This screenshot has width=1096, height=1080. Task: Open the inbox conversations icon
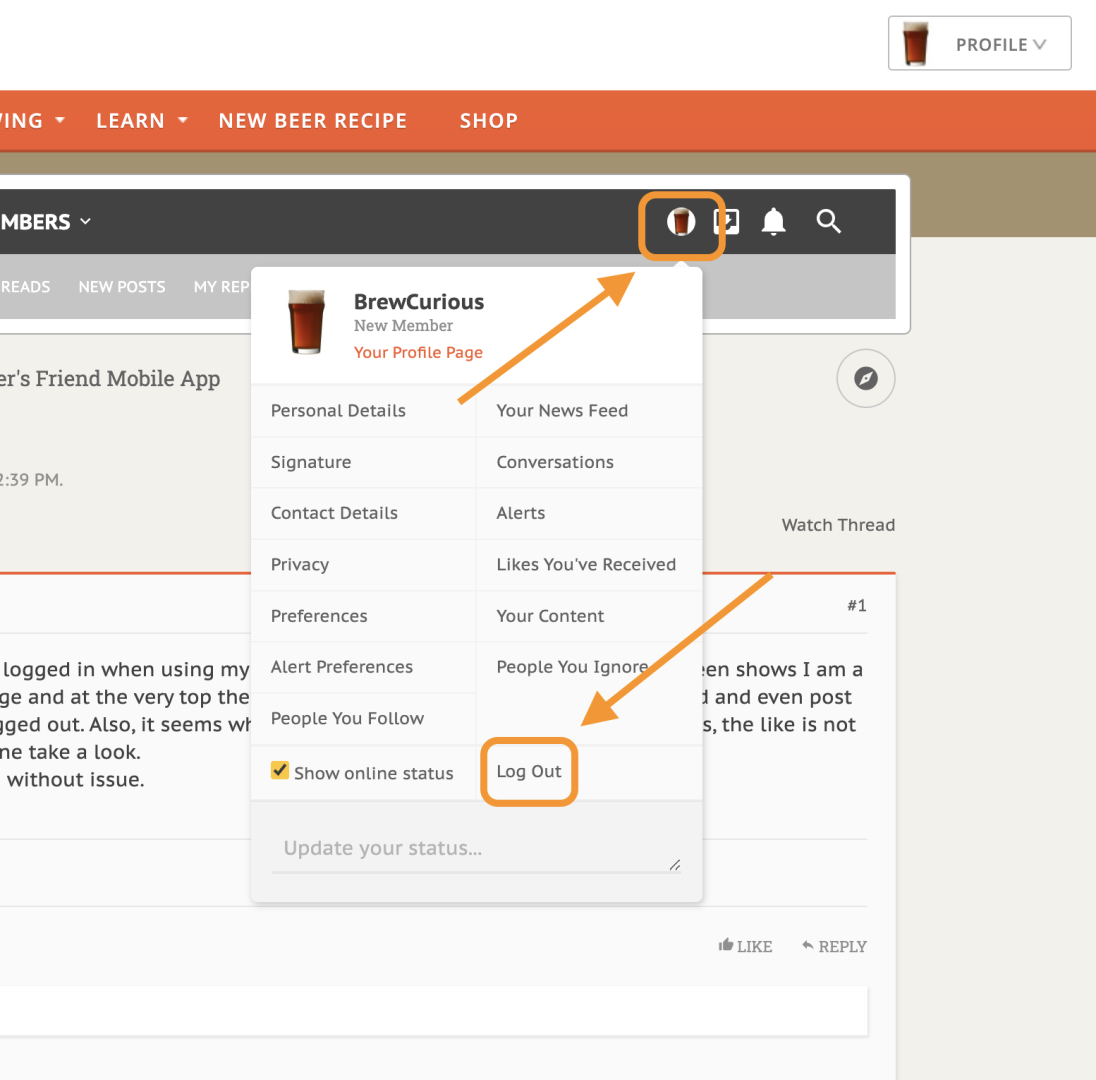tap(727, 222)
